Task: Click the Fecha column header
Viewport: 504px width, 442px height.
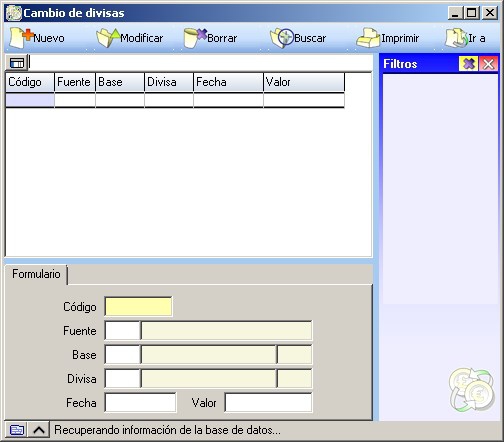Action: (x=228, y=82)
